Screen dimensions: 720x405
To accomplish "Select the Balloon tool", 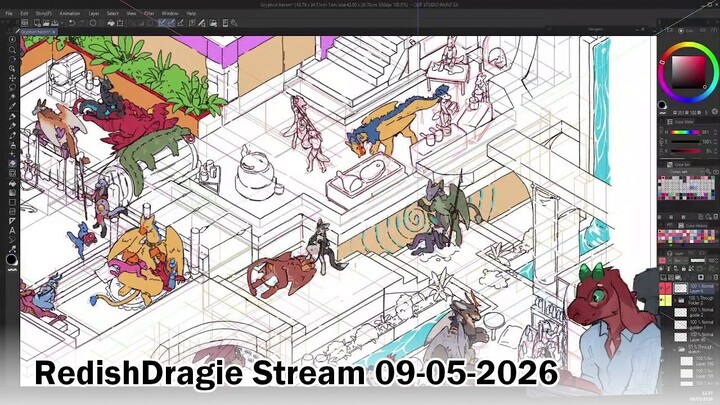I will click(x=12, y=240).
